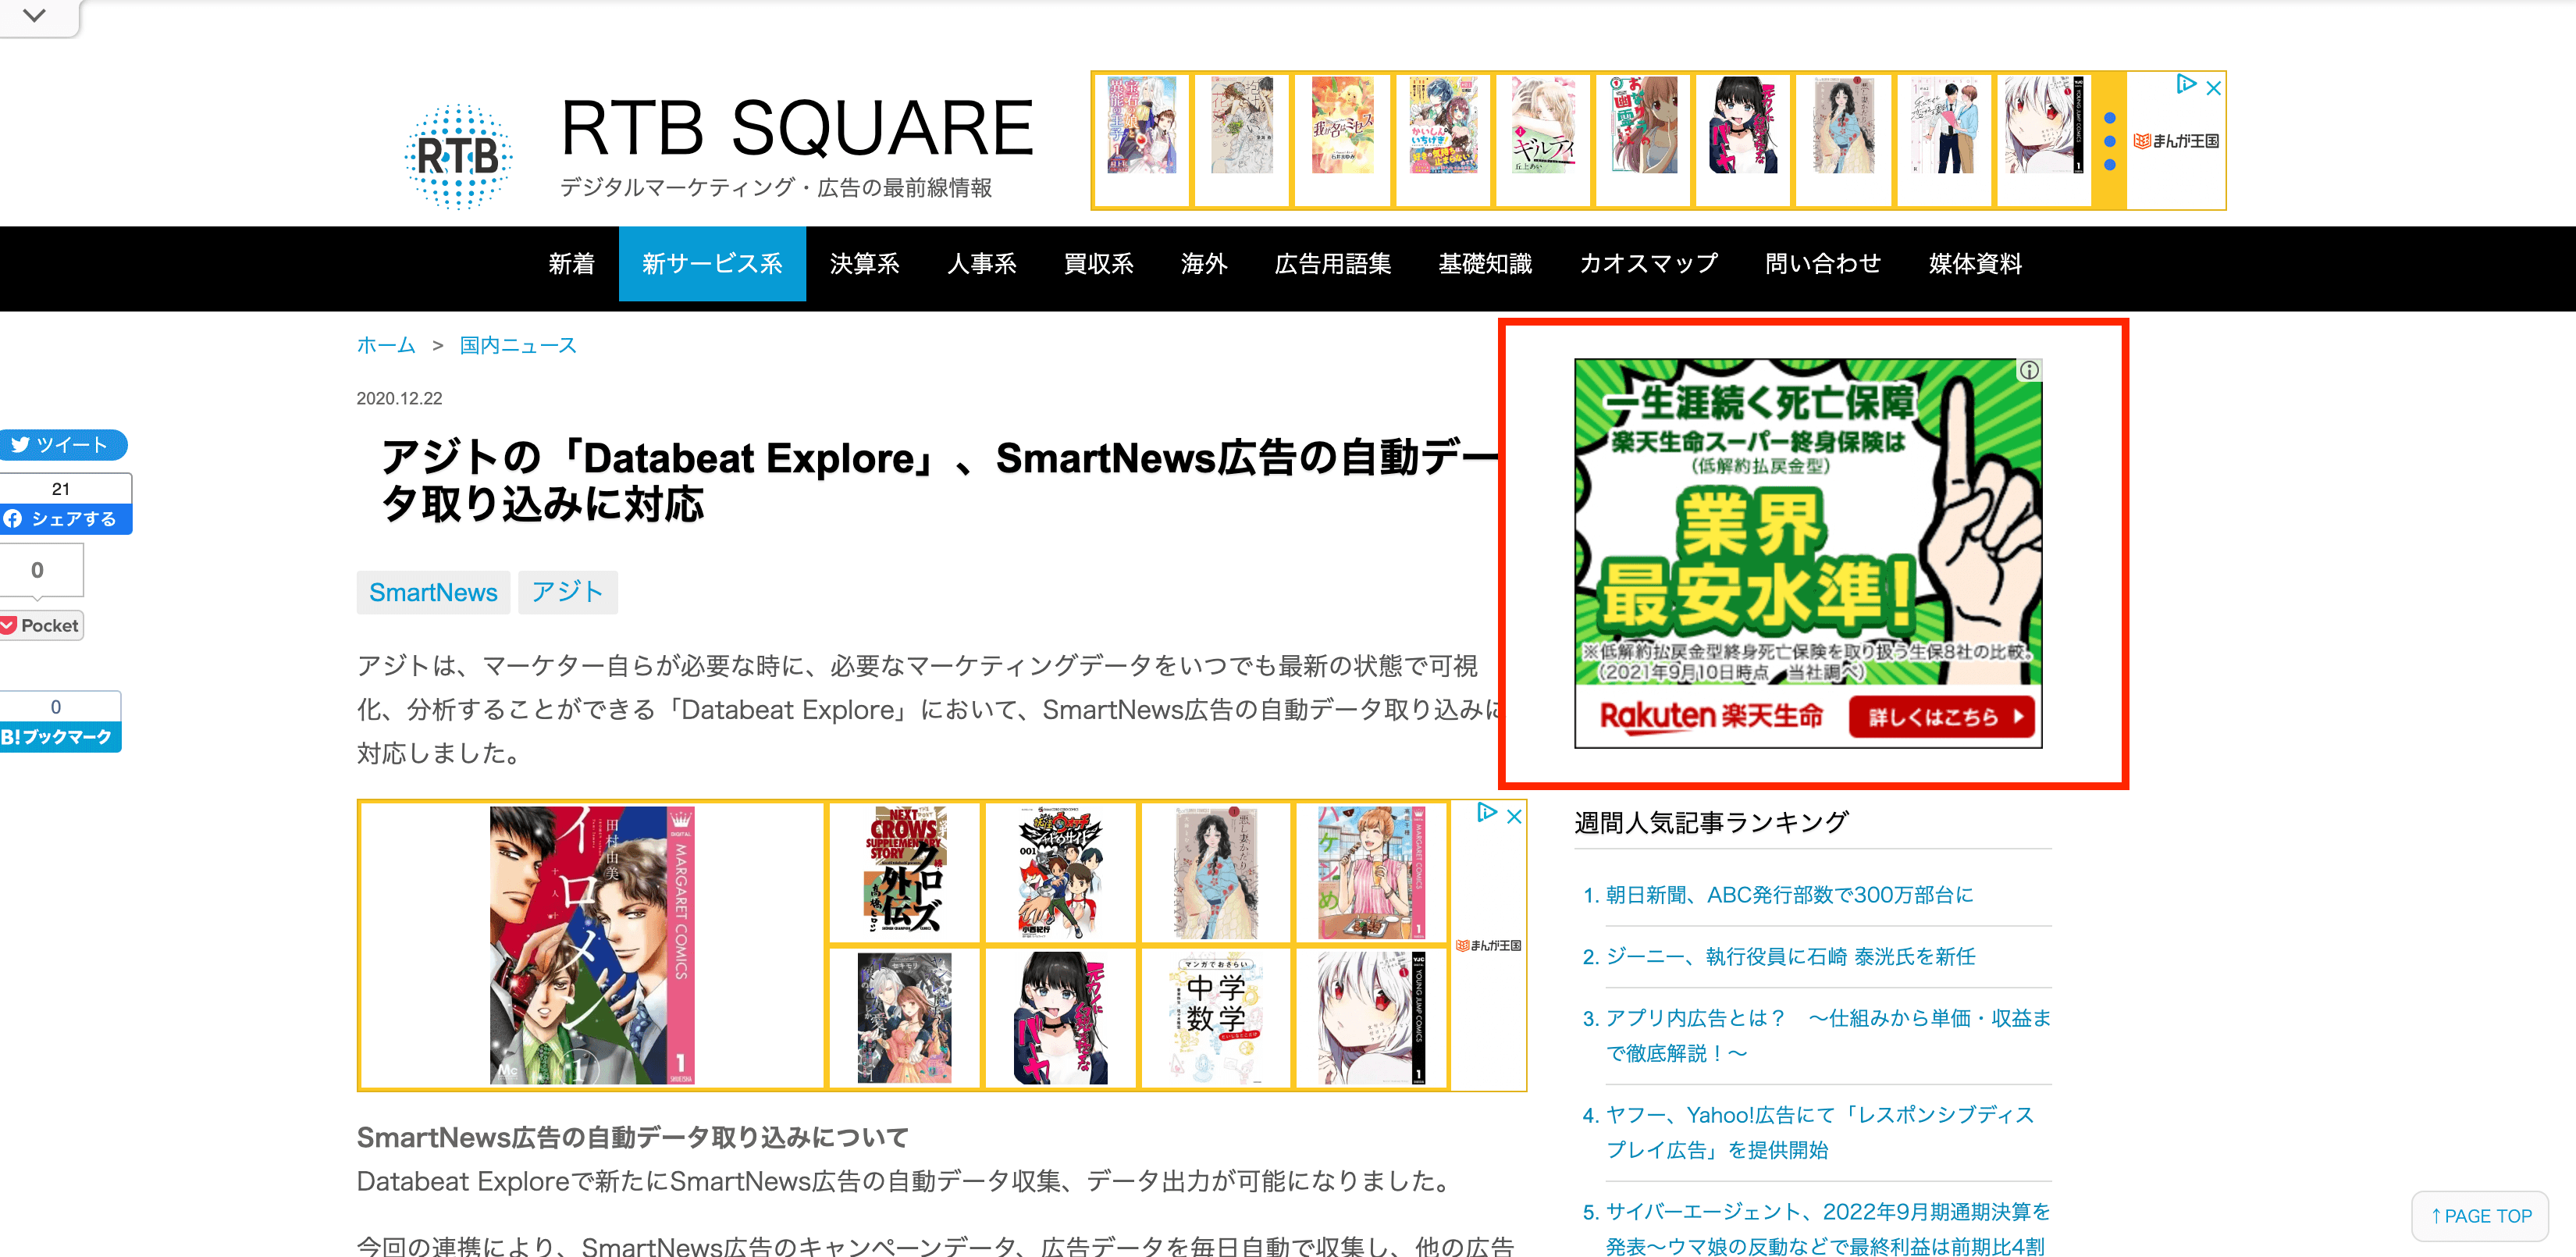
Task: Click the Facebook share count 21
Action: coord(61,488)
